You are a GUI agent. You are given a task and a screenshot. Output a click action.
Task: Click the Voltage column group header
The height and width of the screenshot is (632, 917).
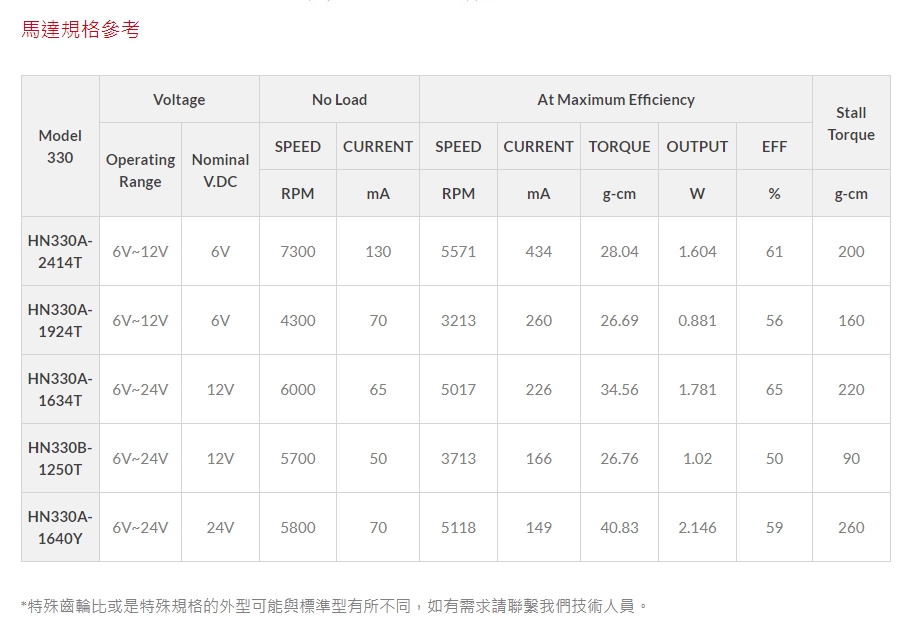tap(179, 100)
